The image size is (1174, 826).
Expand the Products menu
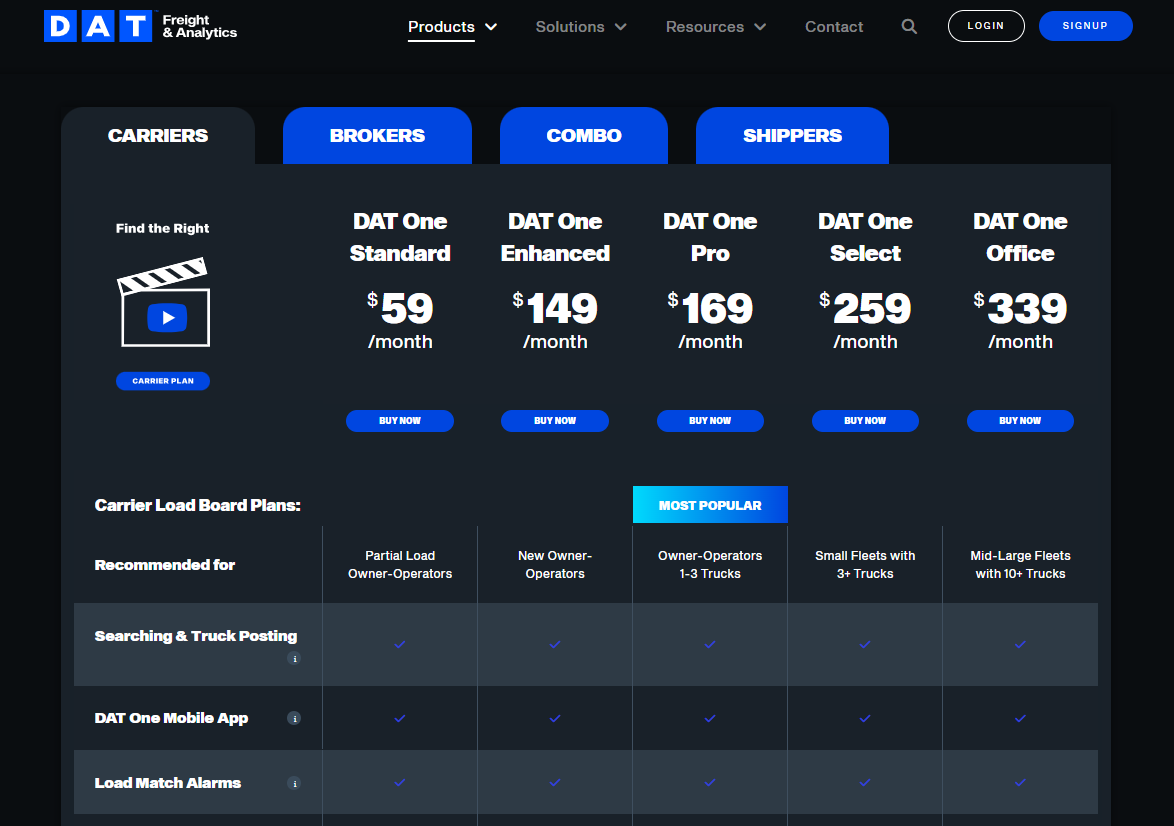[452, 27]
